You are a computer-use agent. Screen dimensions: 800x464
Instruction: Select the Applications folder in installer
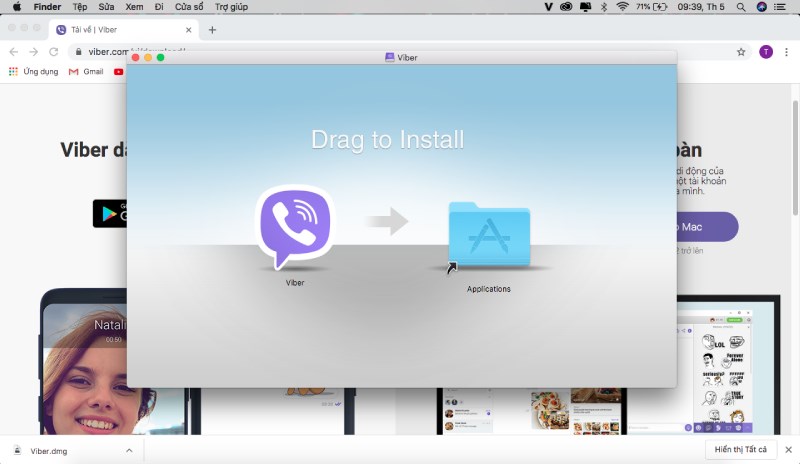tap(489, 234)
